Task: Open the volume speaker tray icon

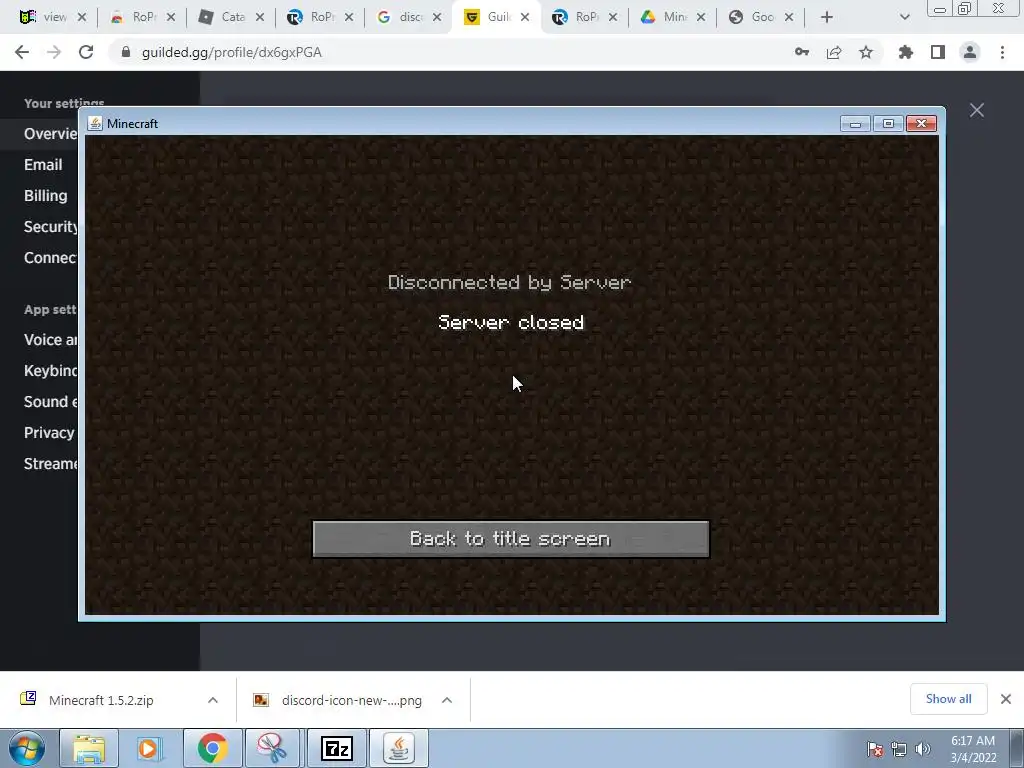Action: tap(923, 749)
